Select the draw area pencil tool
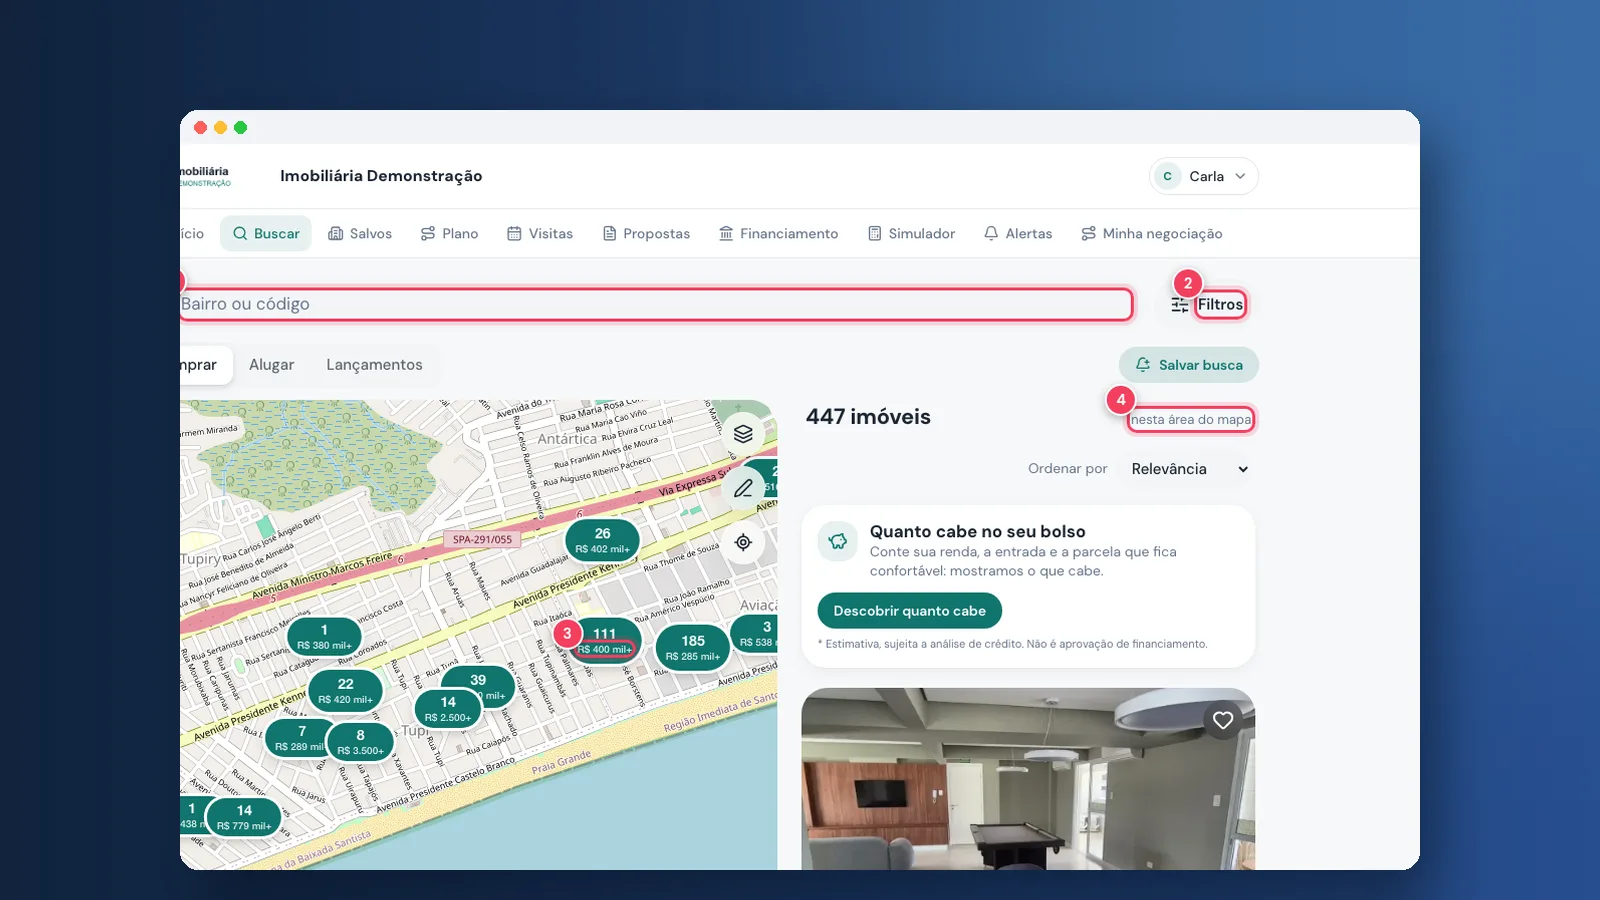This screenshot has width=1600, height=900. tap(743, 488)
